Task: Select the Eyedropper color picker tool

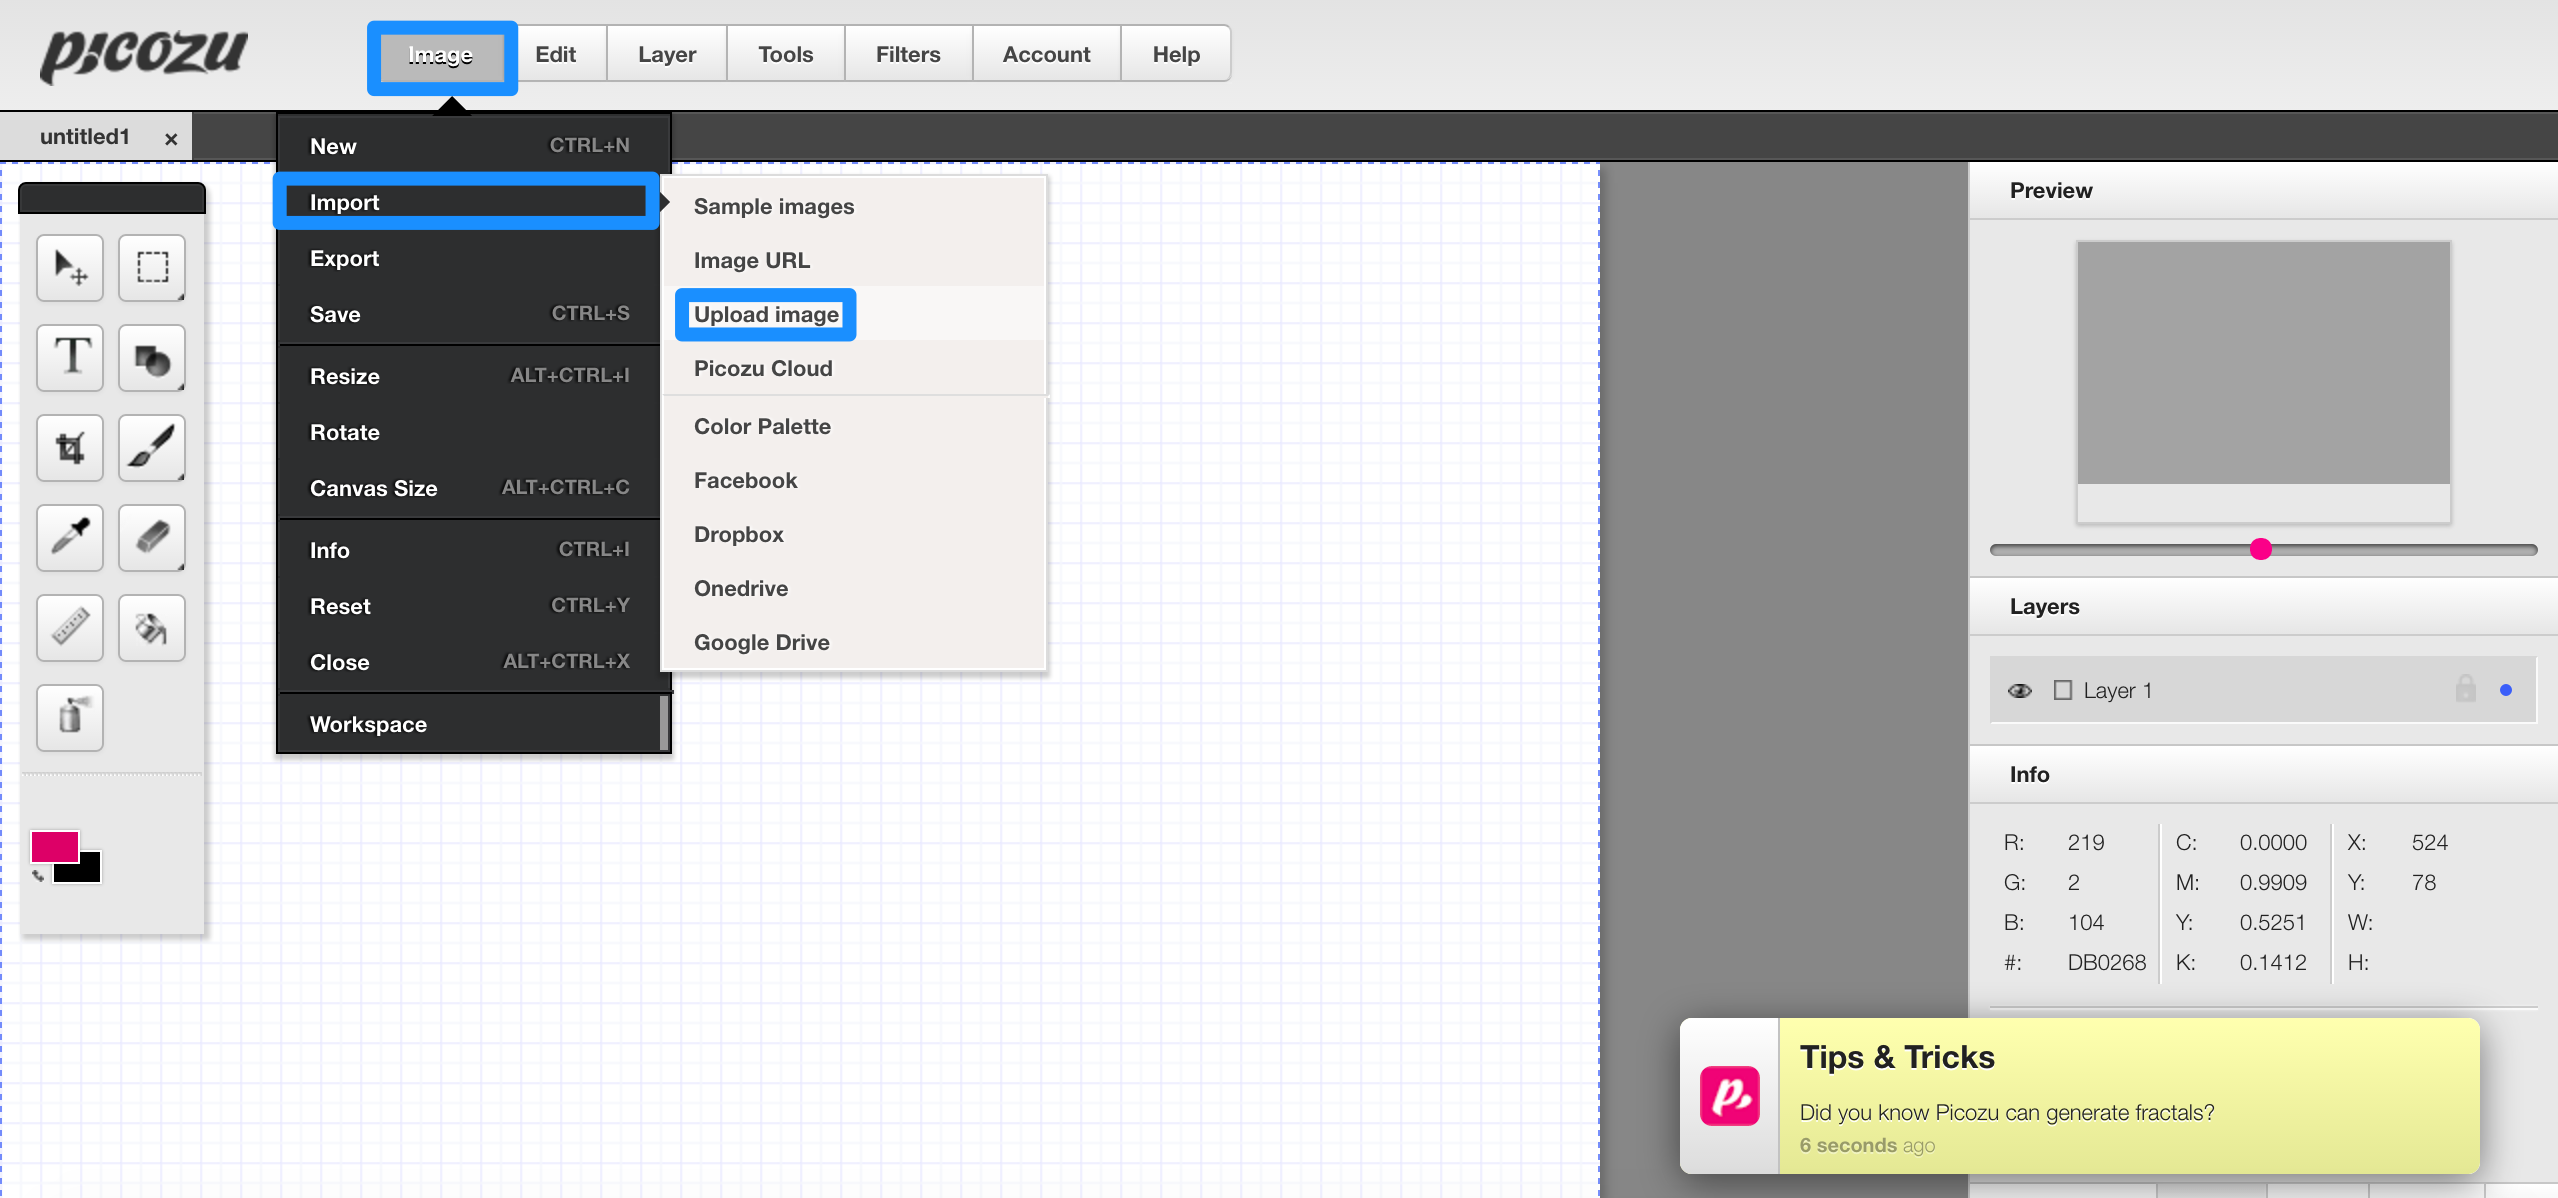Action: (70, 538)
